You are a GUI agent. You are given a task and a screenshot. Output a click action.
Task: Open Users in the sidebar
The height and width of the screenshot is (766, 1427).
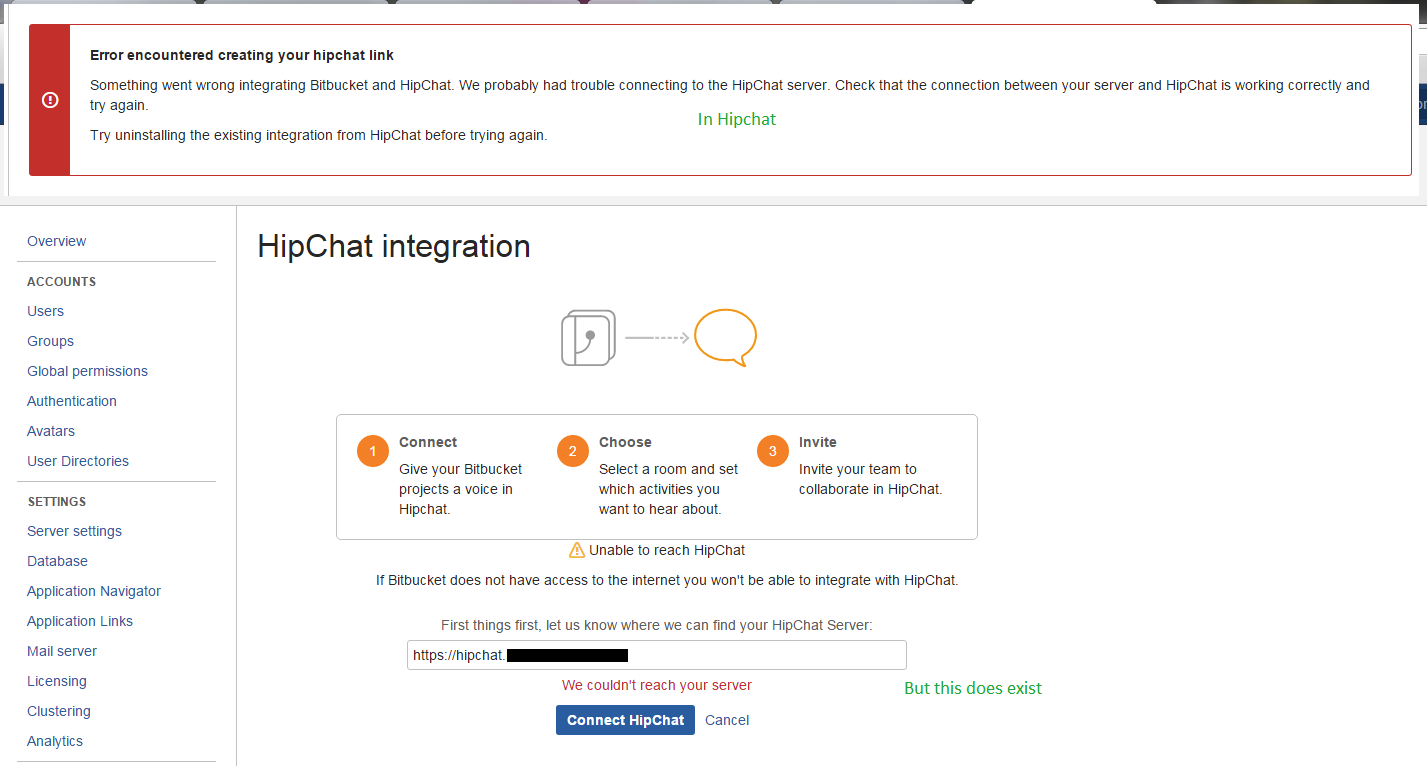pyautogui.click(x=46, y=311)
